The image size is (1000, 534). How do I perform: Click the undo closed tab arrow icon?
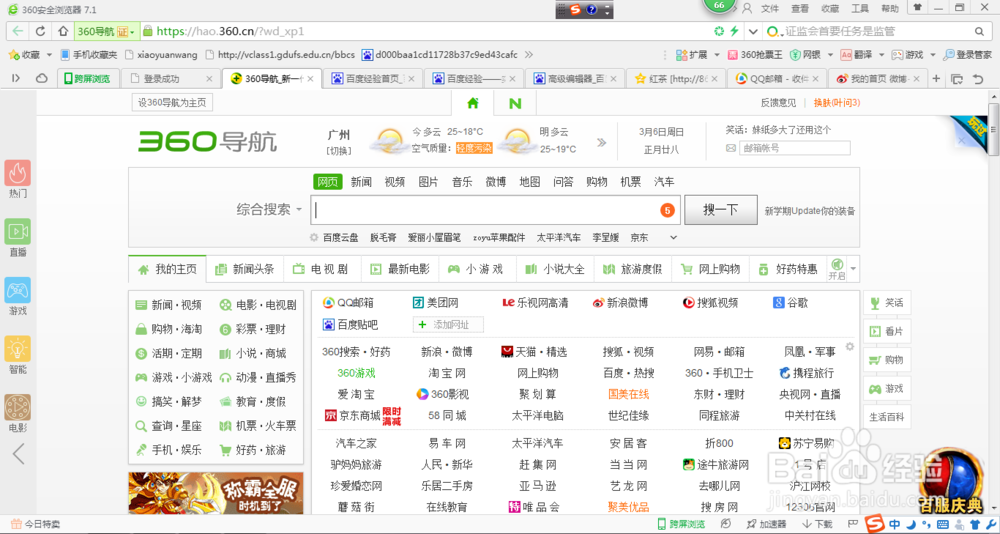(978, 79)
